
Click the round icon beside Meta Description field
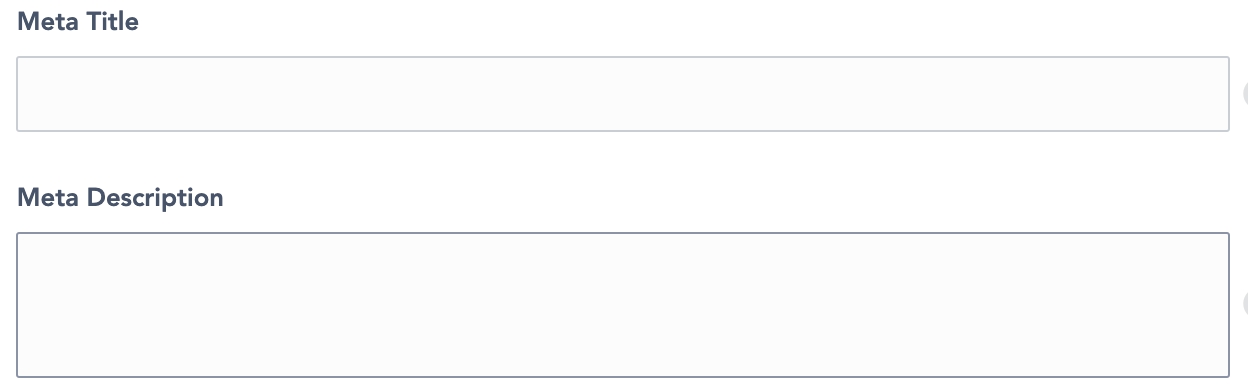[1245, 305]
